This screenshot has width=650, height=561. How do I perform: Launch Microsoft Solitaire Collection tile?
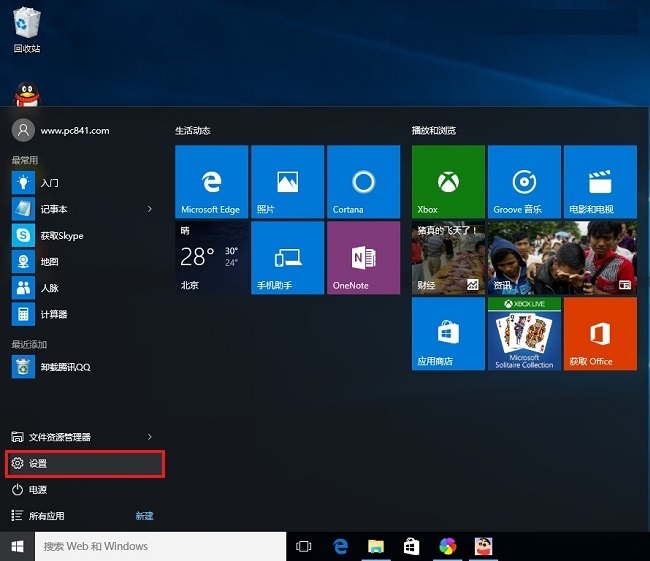(x=524, y=334)
